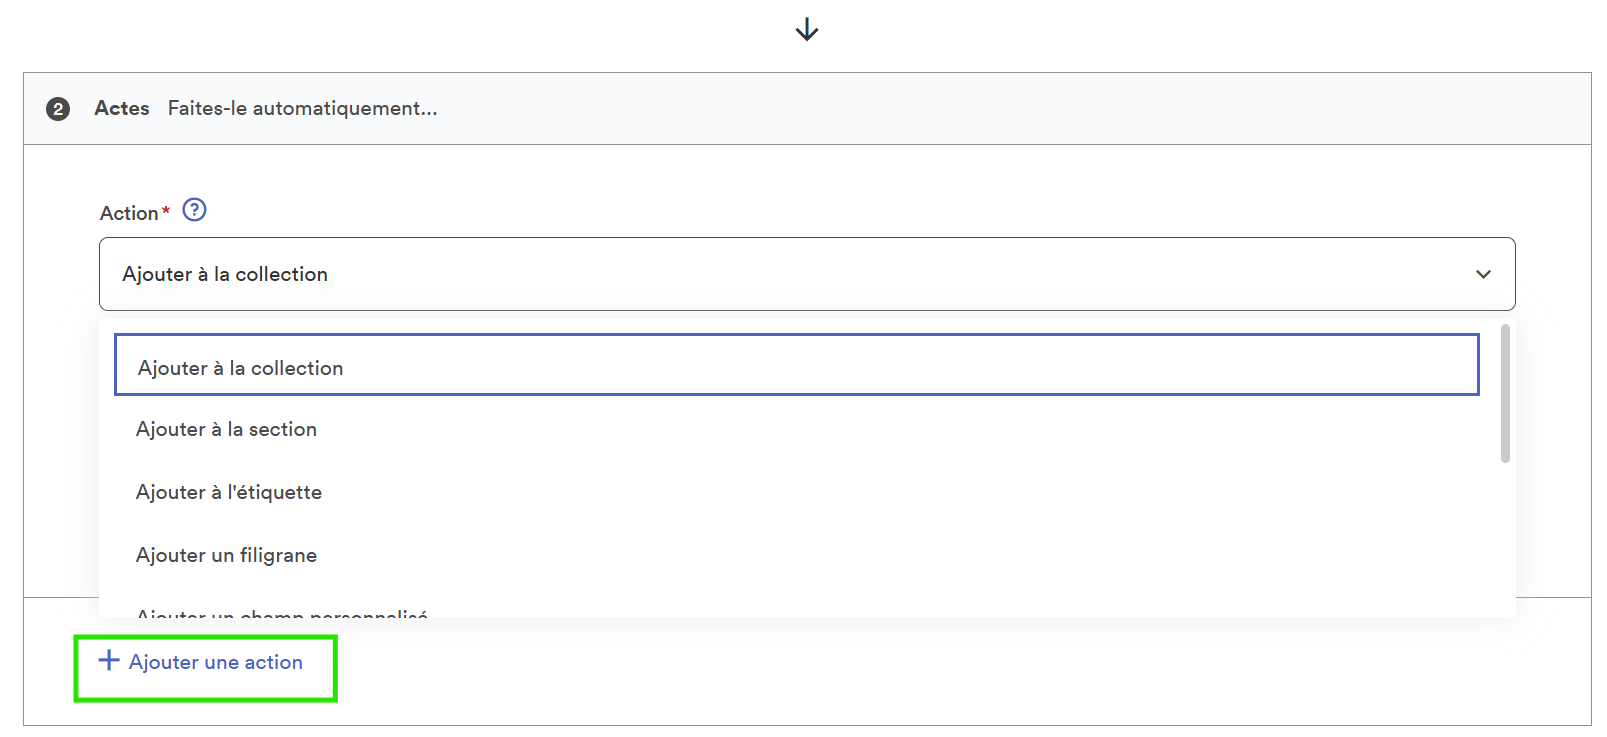Click the dropdown list scrollbar thumb
The width and height of the screenshot is (1607, 737).
point(1505,394)
